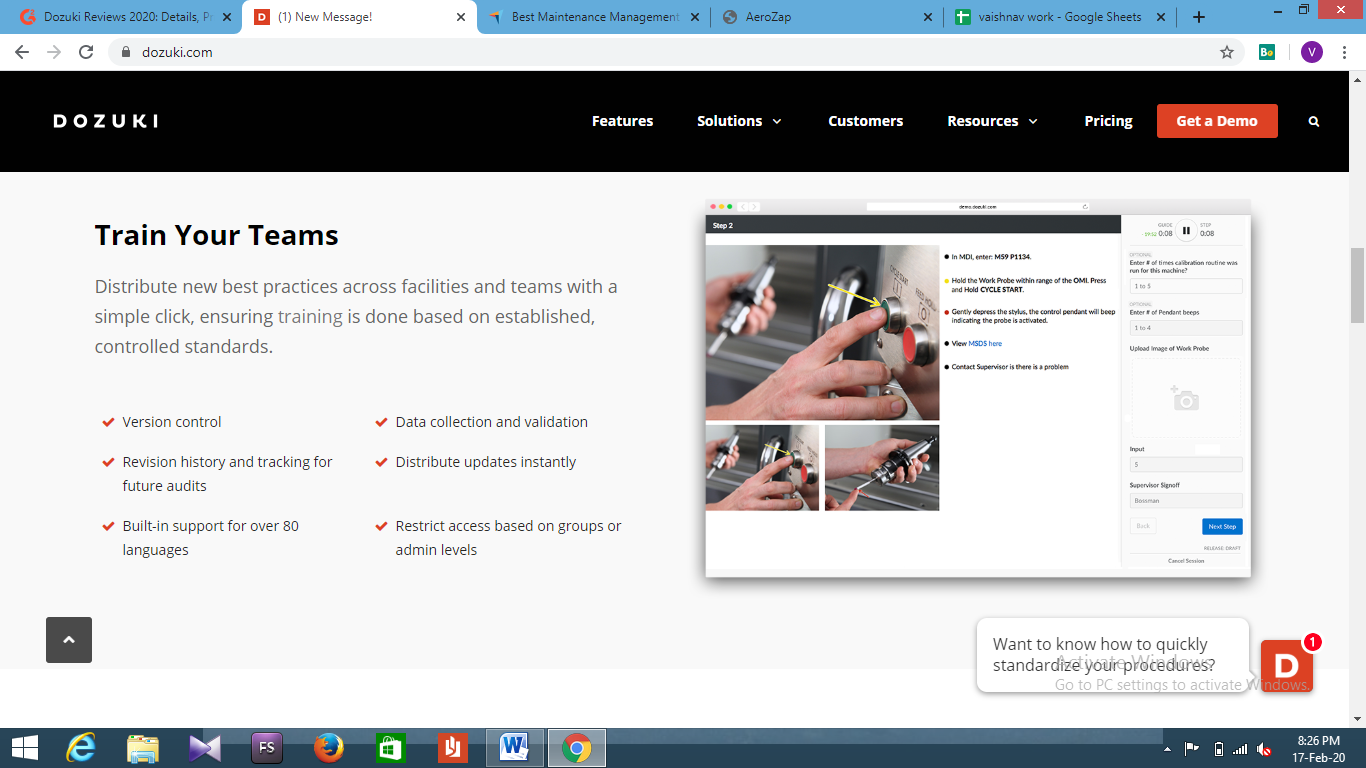
Task: Show hidden system tray icons
Action: (x=1167, y=749)
